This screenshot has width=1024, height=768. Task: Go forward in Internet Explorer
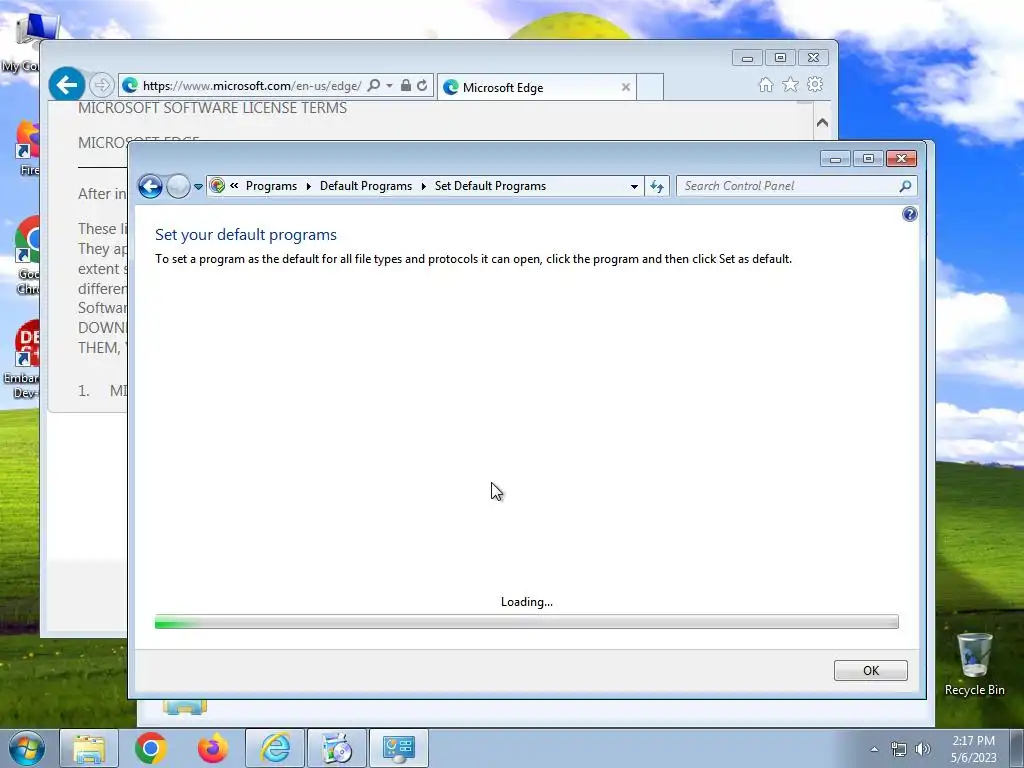pyautogui.click(x=101, y=85)
